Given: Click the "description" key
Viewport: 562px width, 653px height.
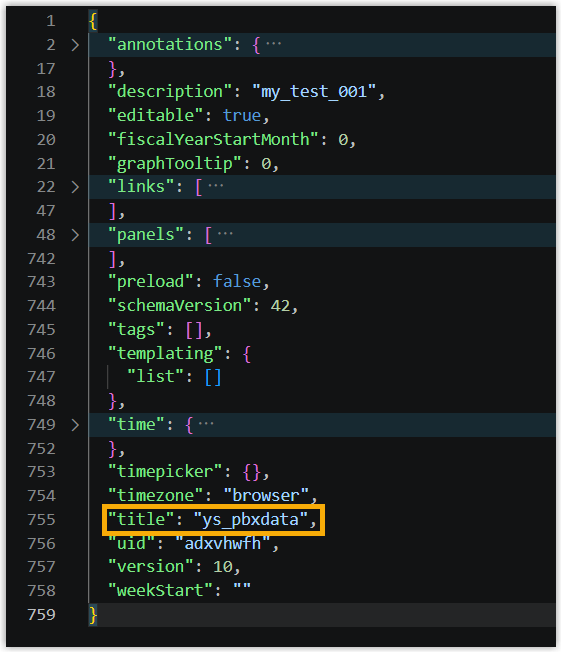Looking at the screenshot, I should pos(170,92).
